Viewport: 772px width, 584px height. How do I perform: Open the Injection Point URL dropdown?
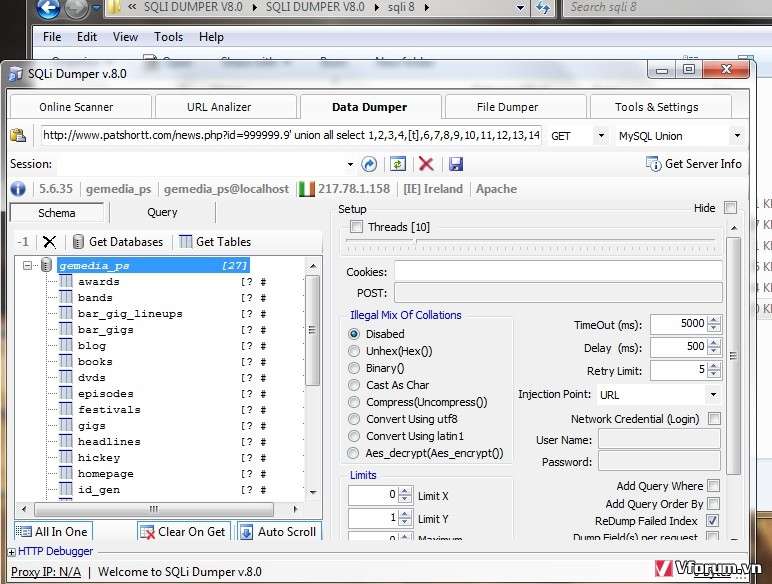[x=713, y=394]
